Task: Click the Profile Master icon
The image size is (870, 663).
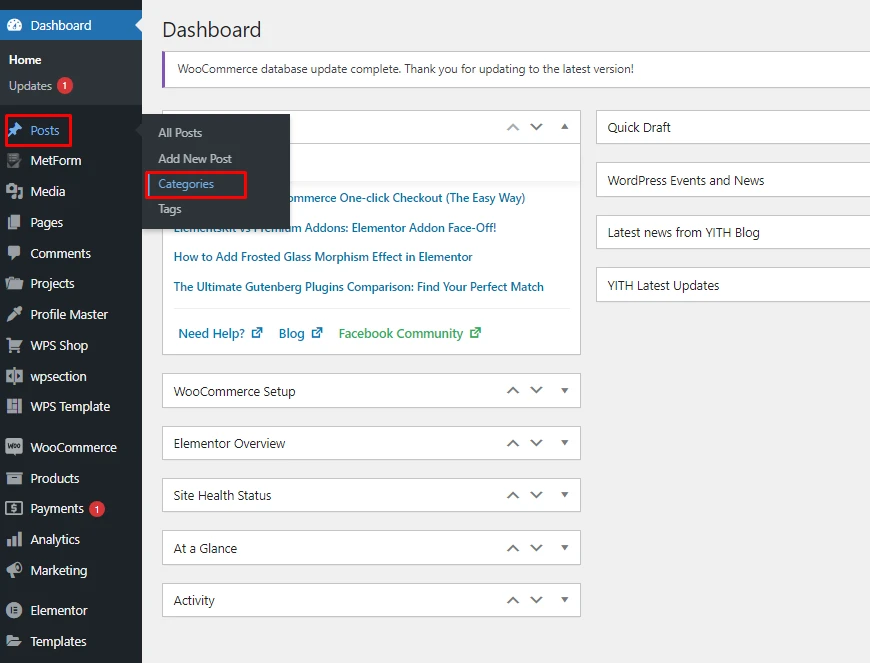Action: [x=14, y=314]
